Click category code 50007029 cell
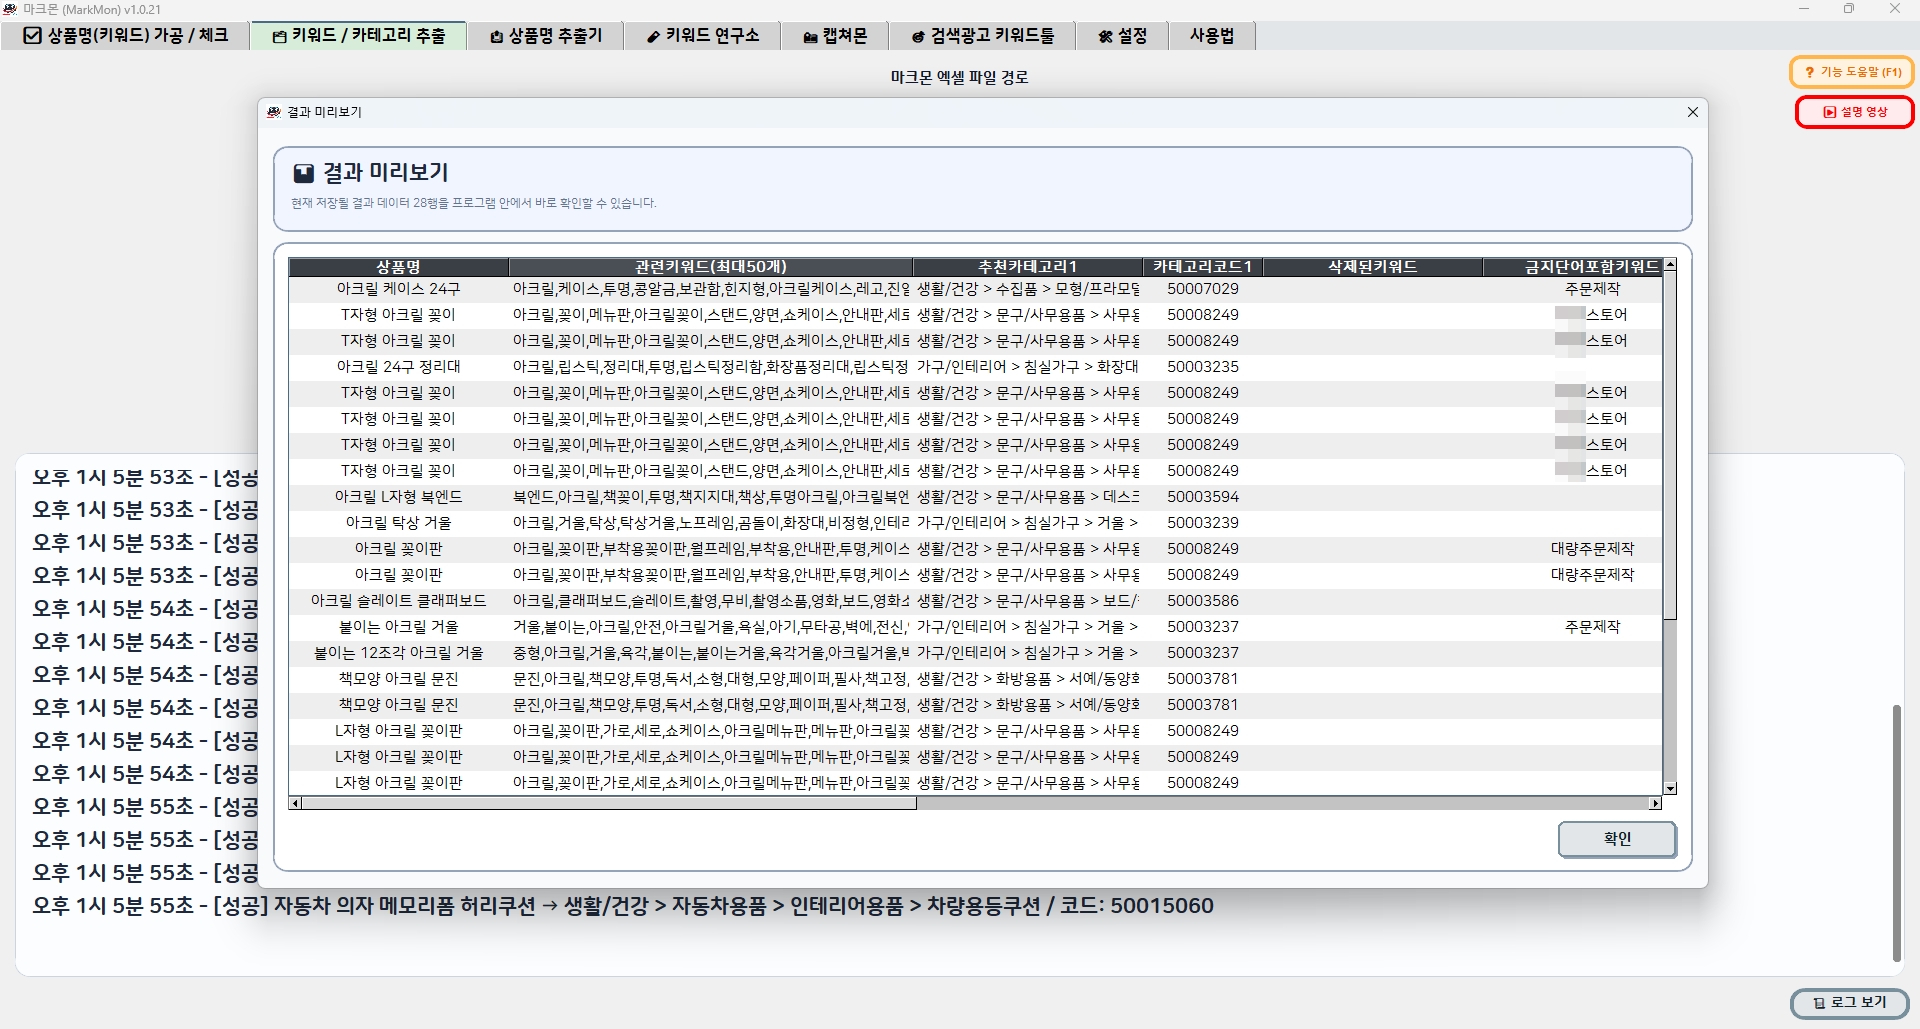 pos(1203,289)
